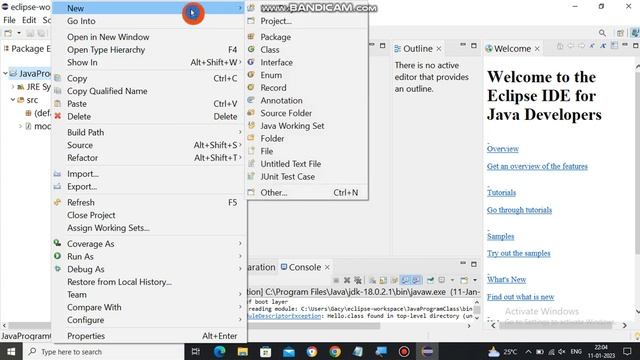Image resolution: width=640 pixels, height=360 pixels.
Task: Click Copy in context menu
Action: pos(149,78)
